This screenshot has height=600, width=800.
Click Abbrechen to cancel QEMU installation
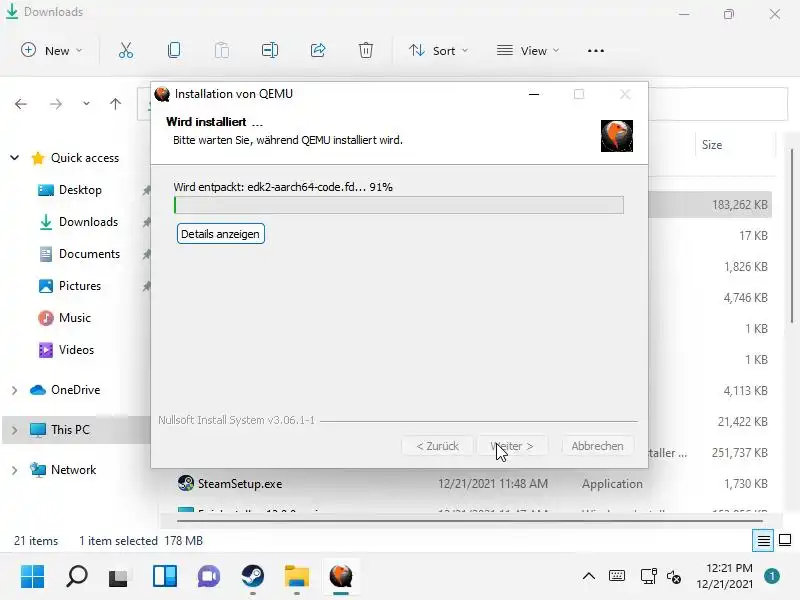pyautogui.click(x=597, y=446)
